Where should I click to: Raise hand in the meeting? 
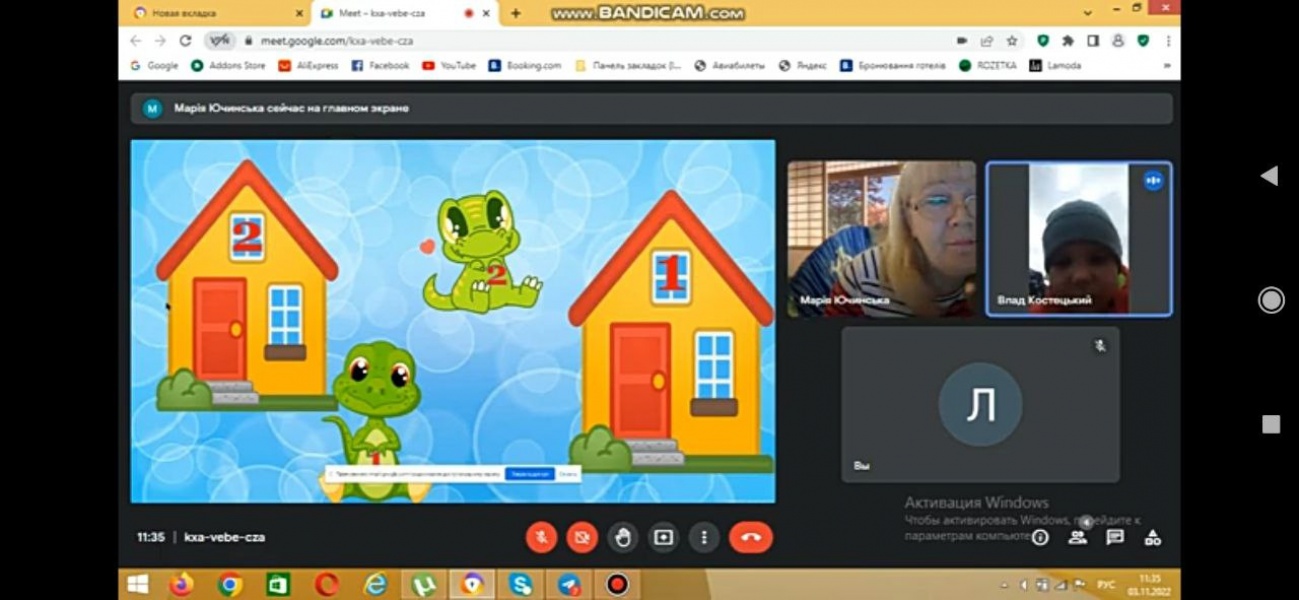pyautogui.click(x=622, y=537)
